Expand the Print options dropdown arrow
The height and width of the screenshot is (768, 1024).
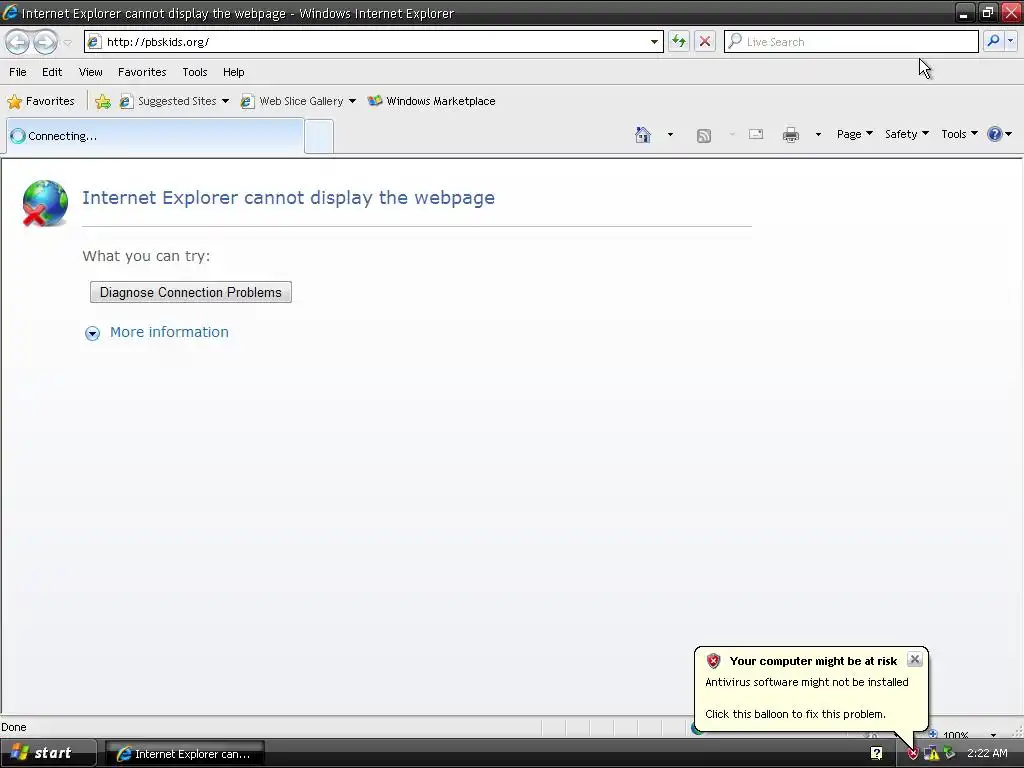coord(818,135)
